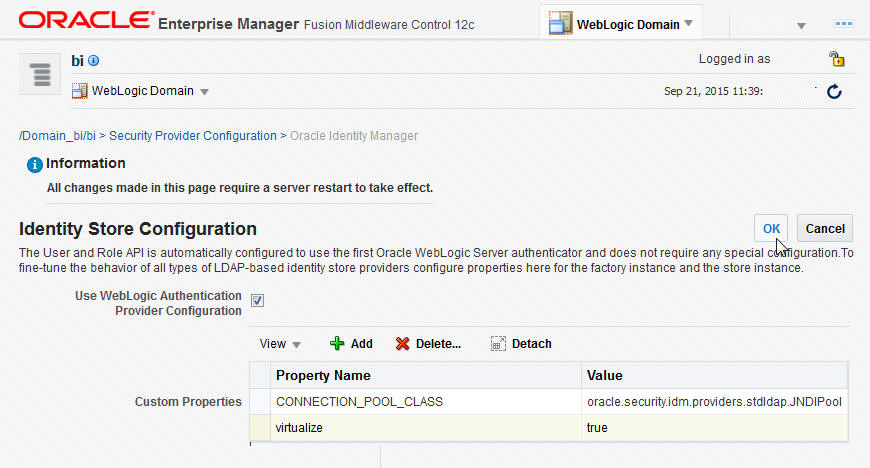Click the Detach table icon
This screenshot has width=870, height=468.
498,344
